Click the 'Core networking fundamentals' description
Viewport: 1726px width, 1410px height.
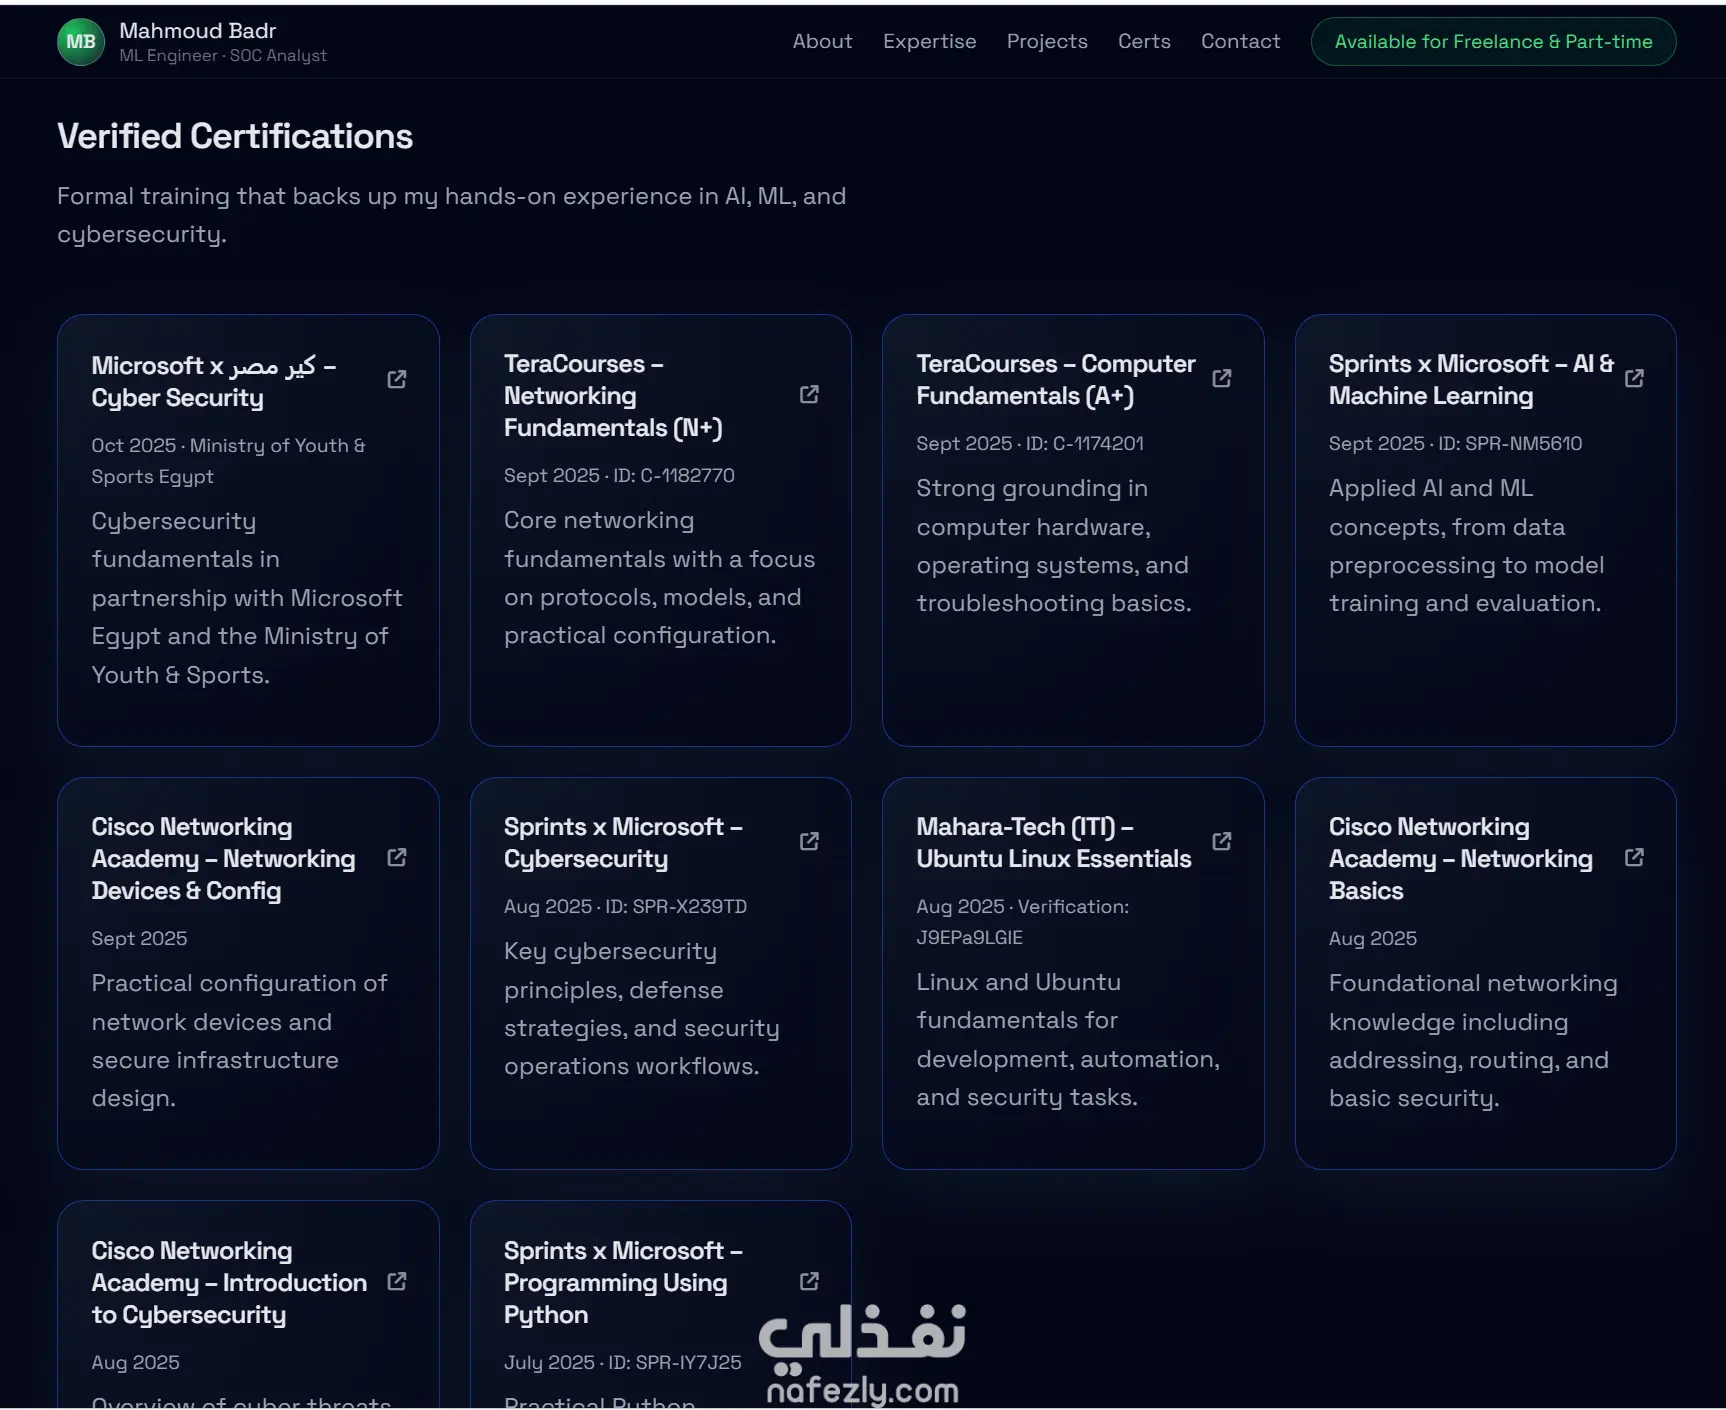[659, 578]
